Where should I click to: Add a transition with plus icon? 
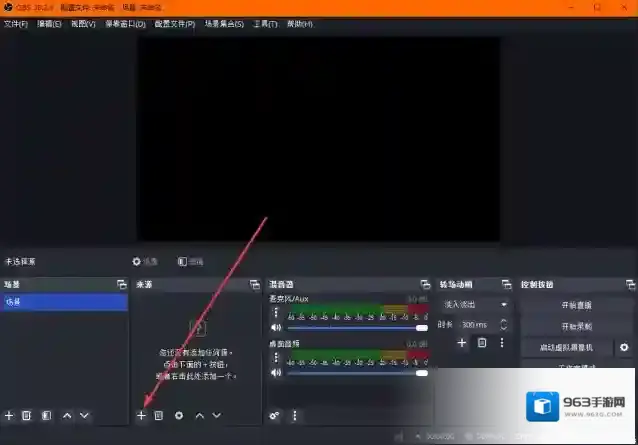click(x=461, y=342)
